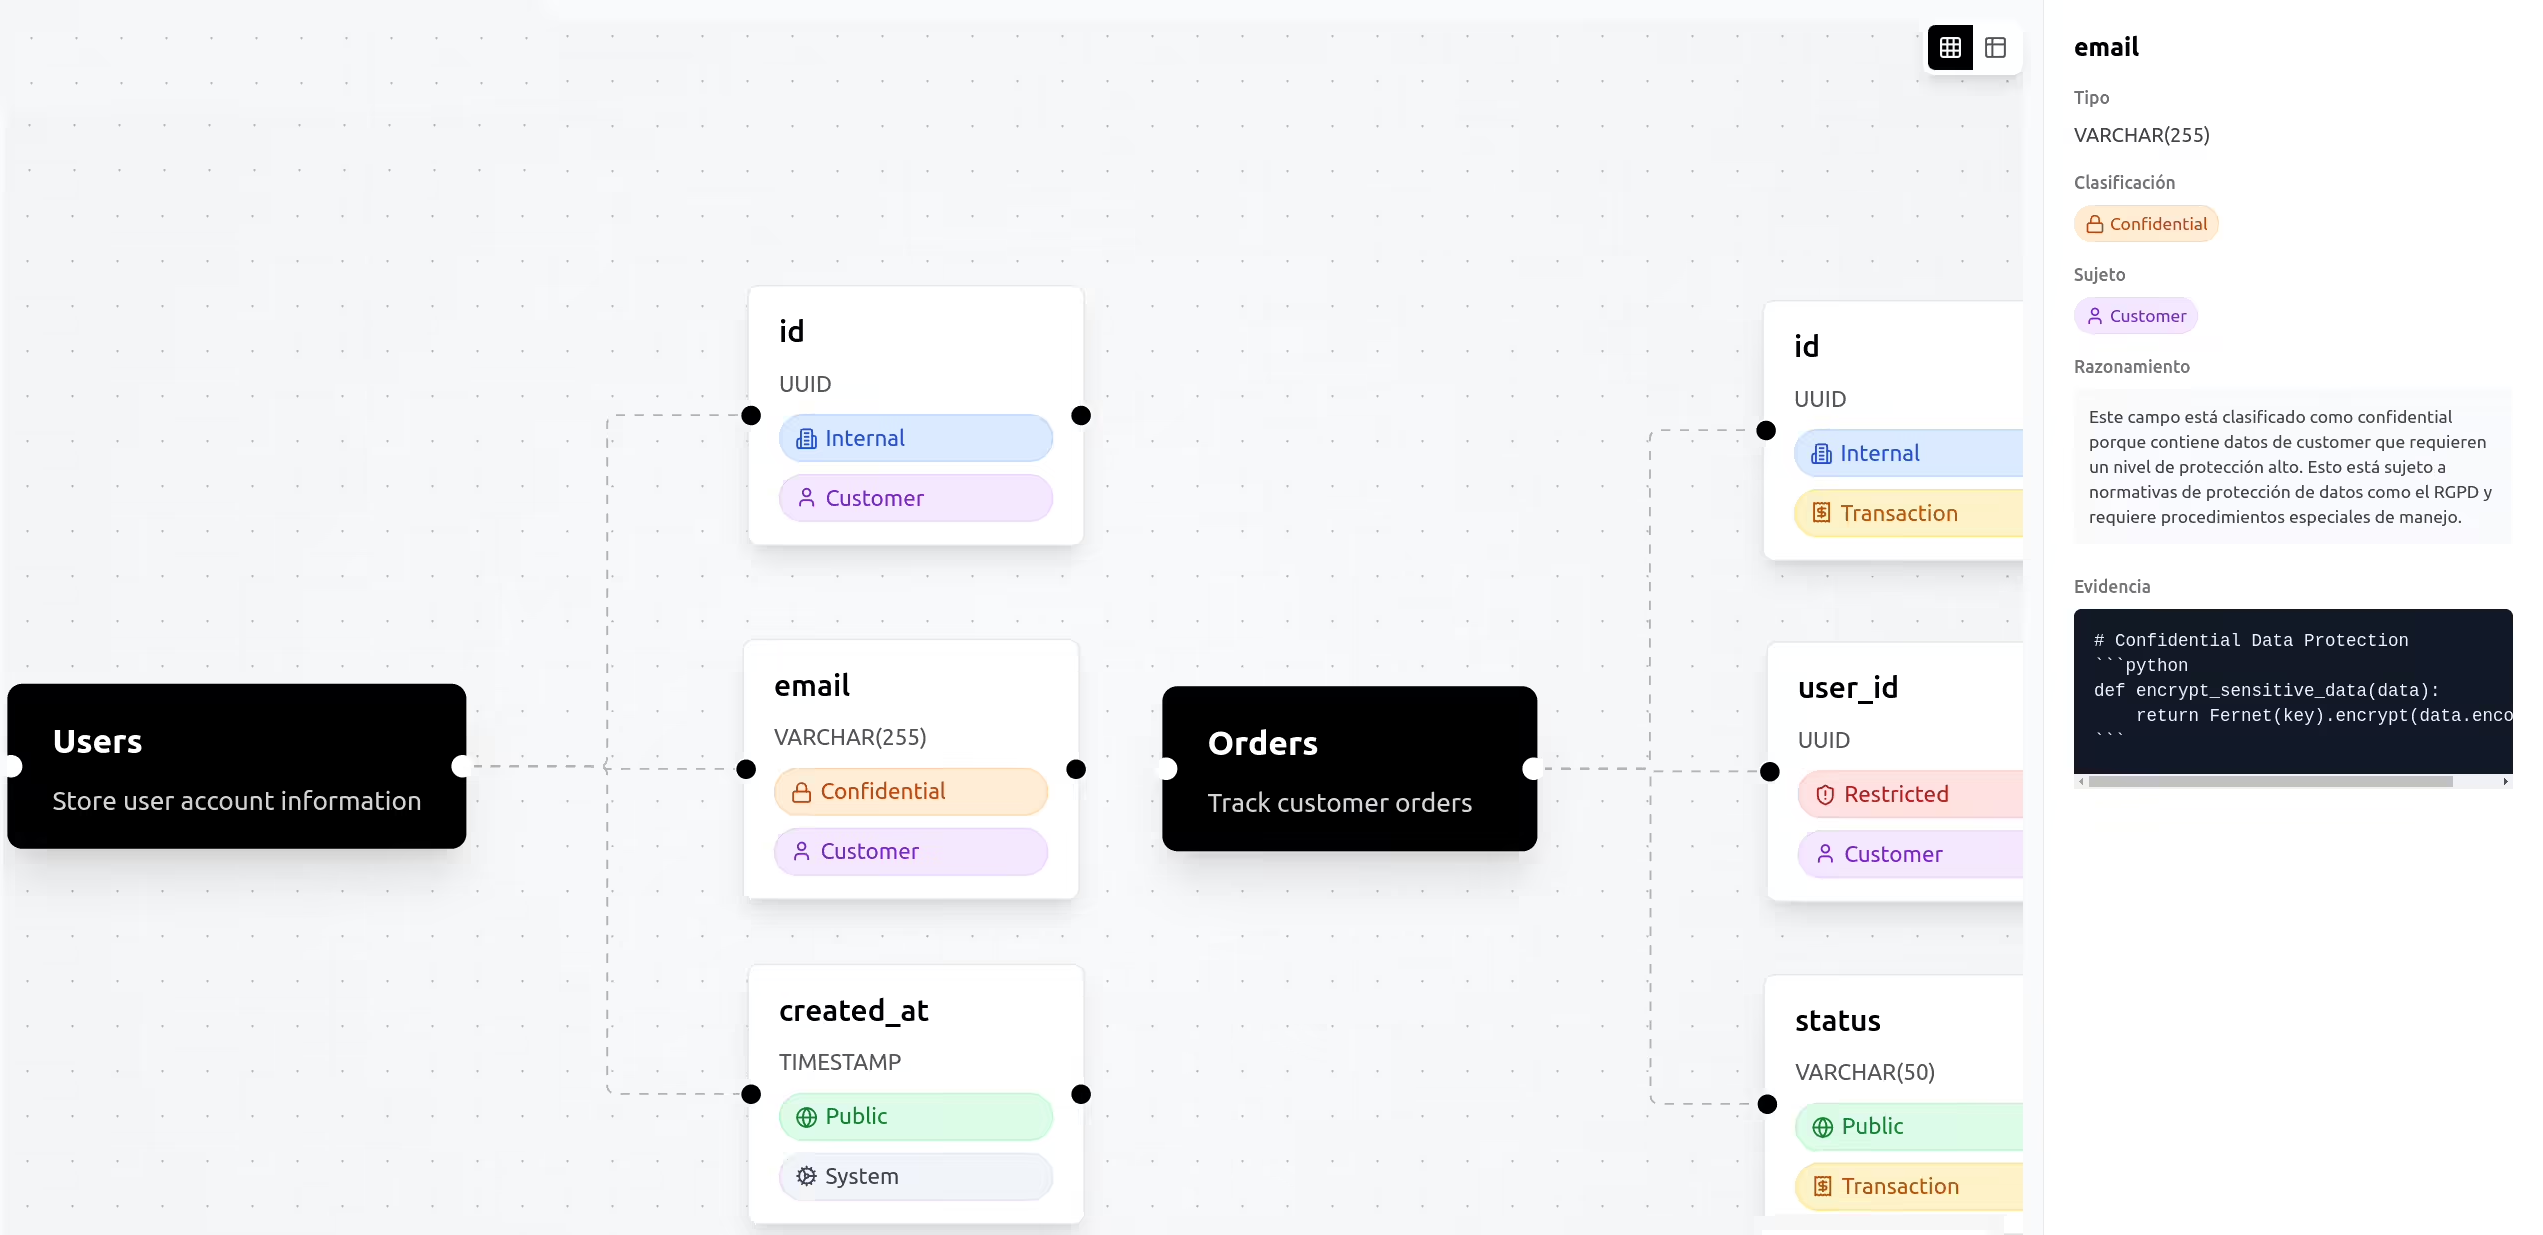Click the Customer tag under Sujeto
This screenshot has width=2543, height=1235.
[x=2135, y=316]
